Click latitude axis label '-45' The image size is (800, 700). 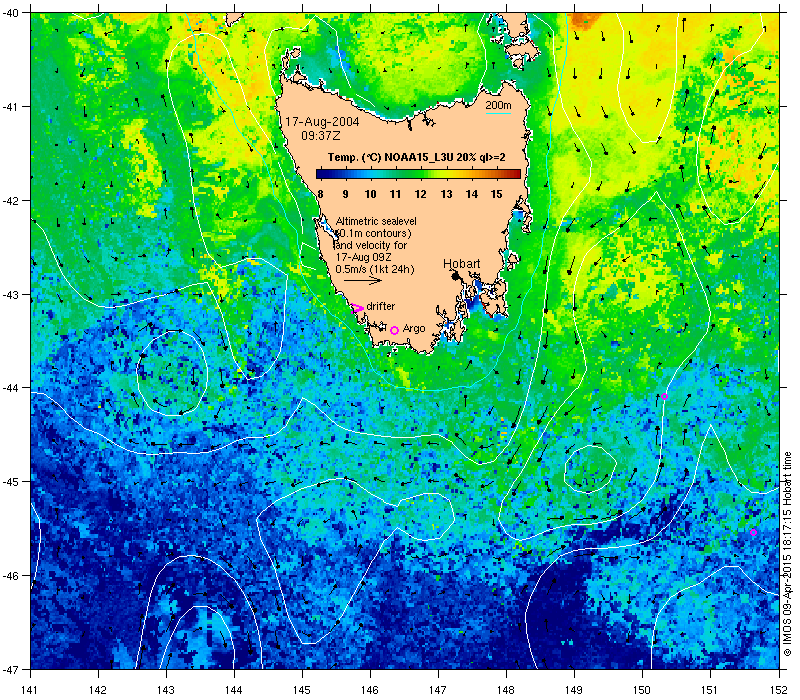click(9, 482)
